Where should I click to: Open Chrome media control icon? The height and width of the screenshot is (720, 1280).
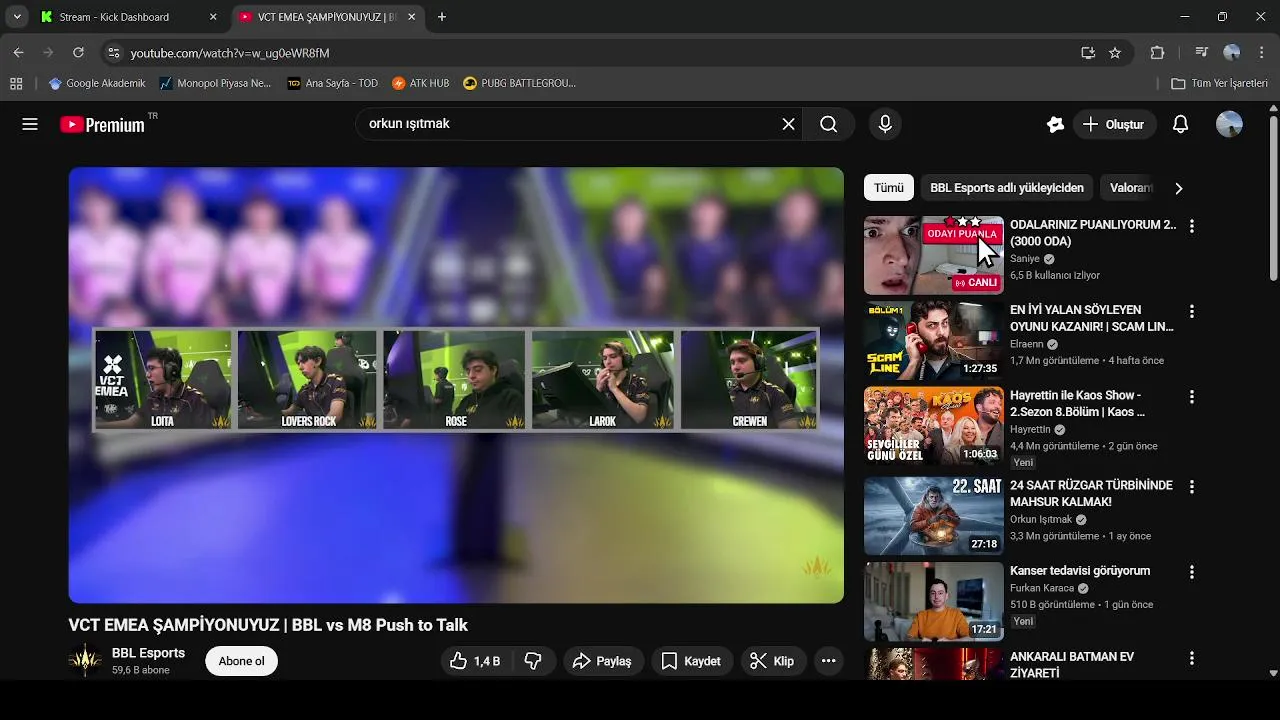pyautogui.click(x=1202, y=52)
